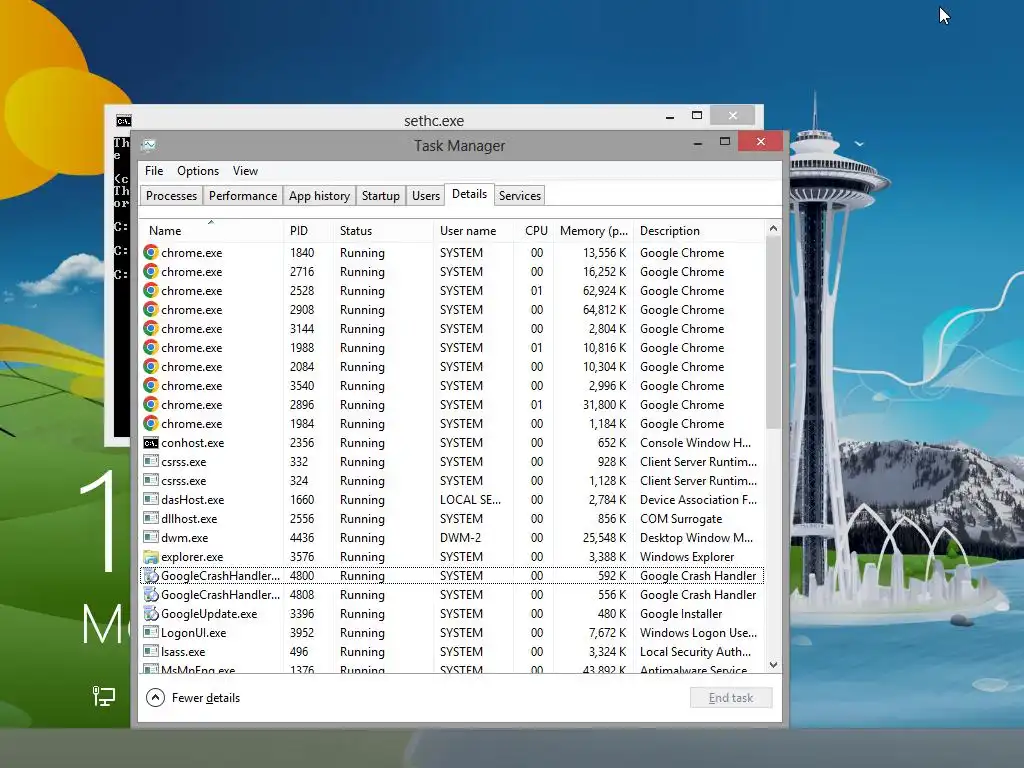
Task: Click the GoogleUpdate.exe icon
Action: point(151,613)
